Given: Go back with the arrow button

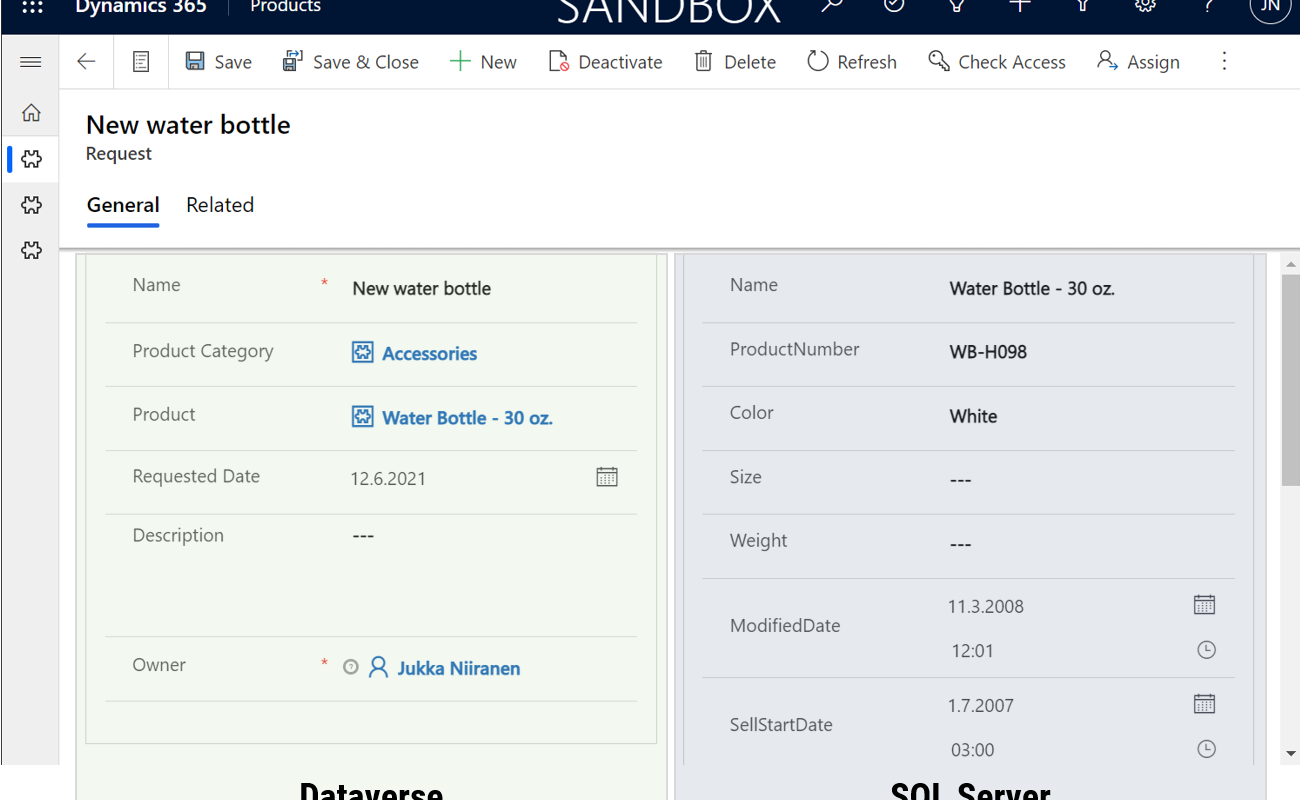Looking at the screenshot, I should click(x=86, y=62).
